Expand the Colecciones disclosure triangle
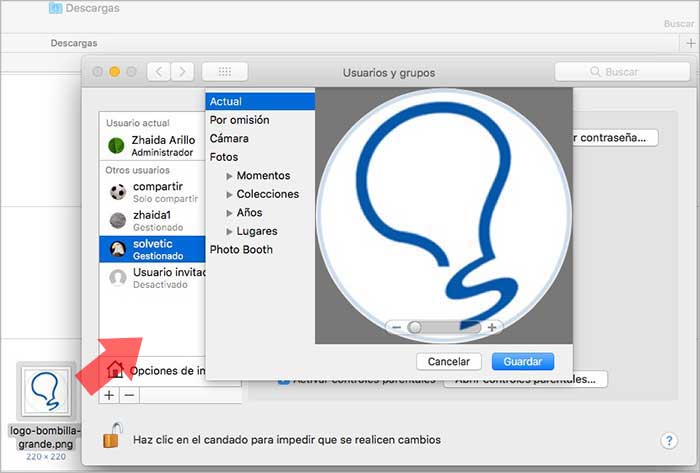The width and height of the screenshot is (700, 473). [x=229, y=195]
